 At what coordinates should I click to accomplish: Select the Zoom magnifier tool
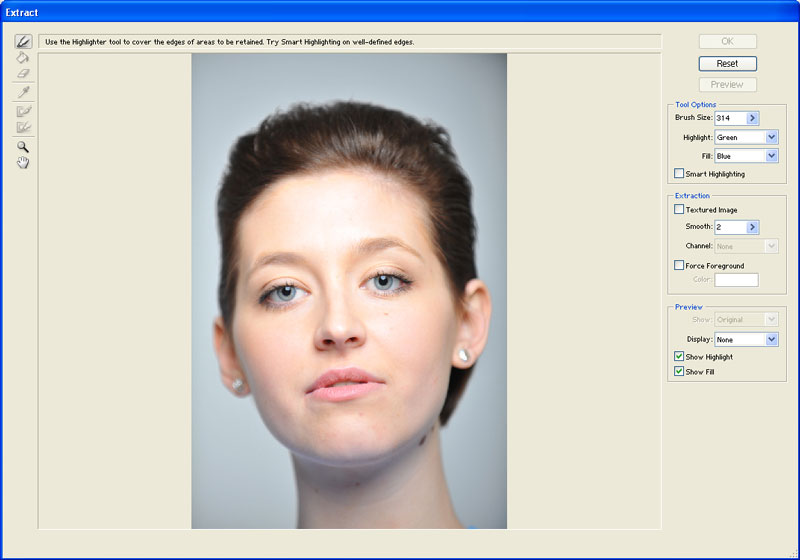(23, 146)
